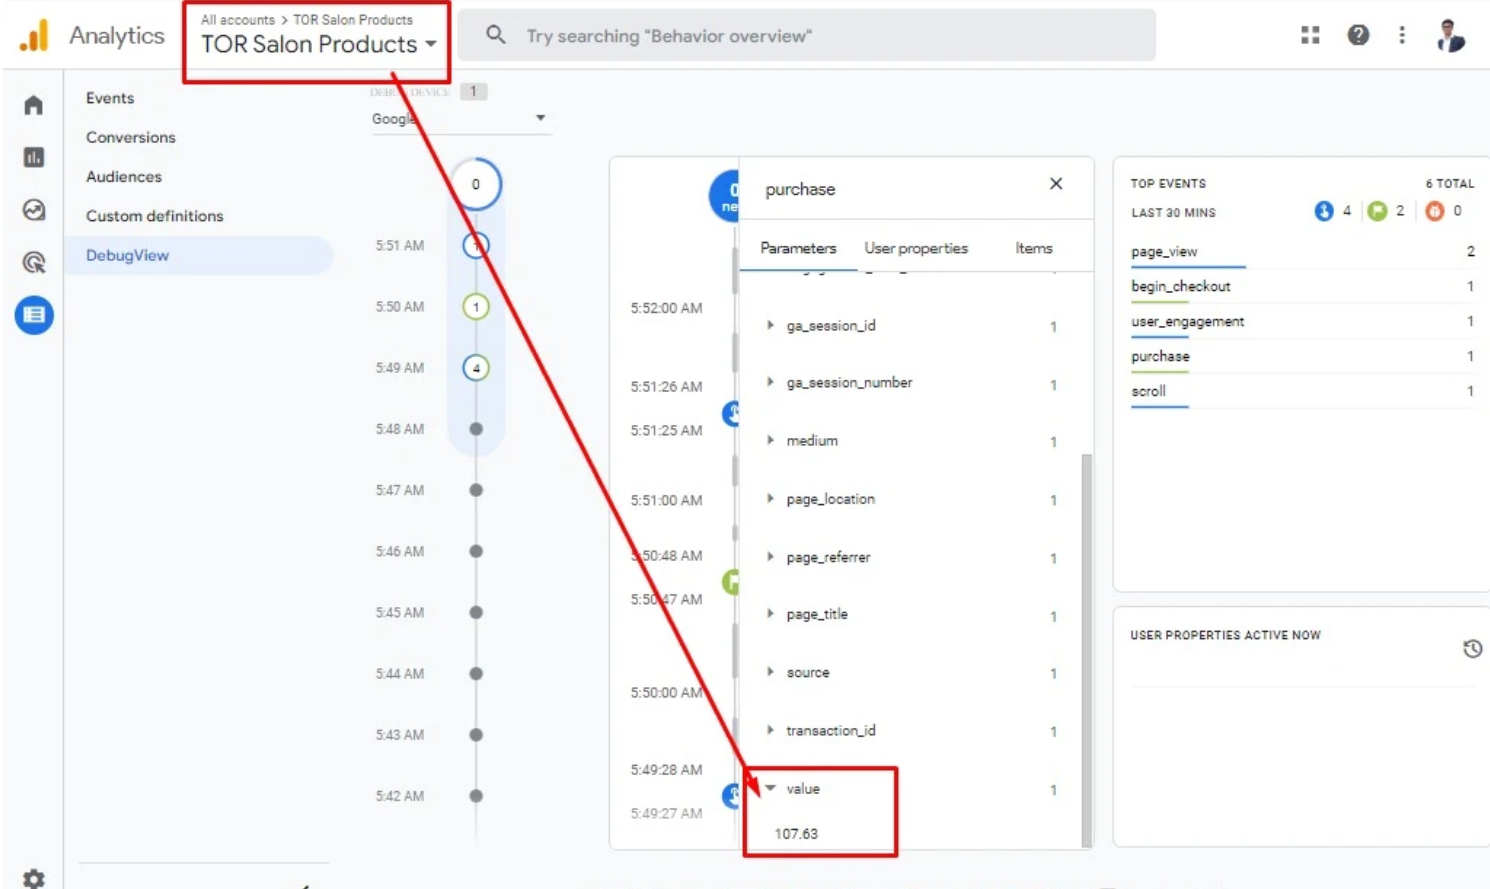Image resolution: width=1490 pixels, height=889 pixels.
Task: Open the Google debug device dropdown
Action: (x=460, y=119)
